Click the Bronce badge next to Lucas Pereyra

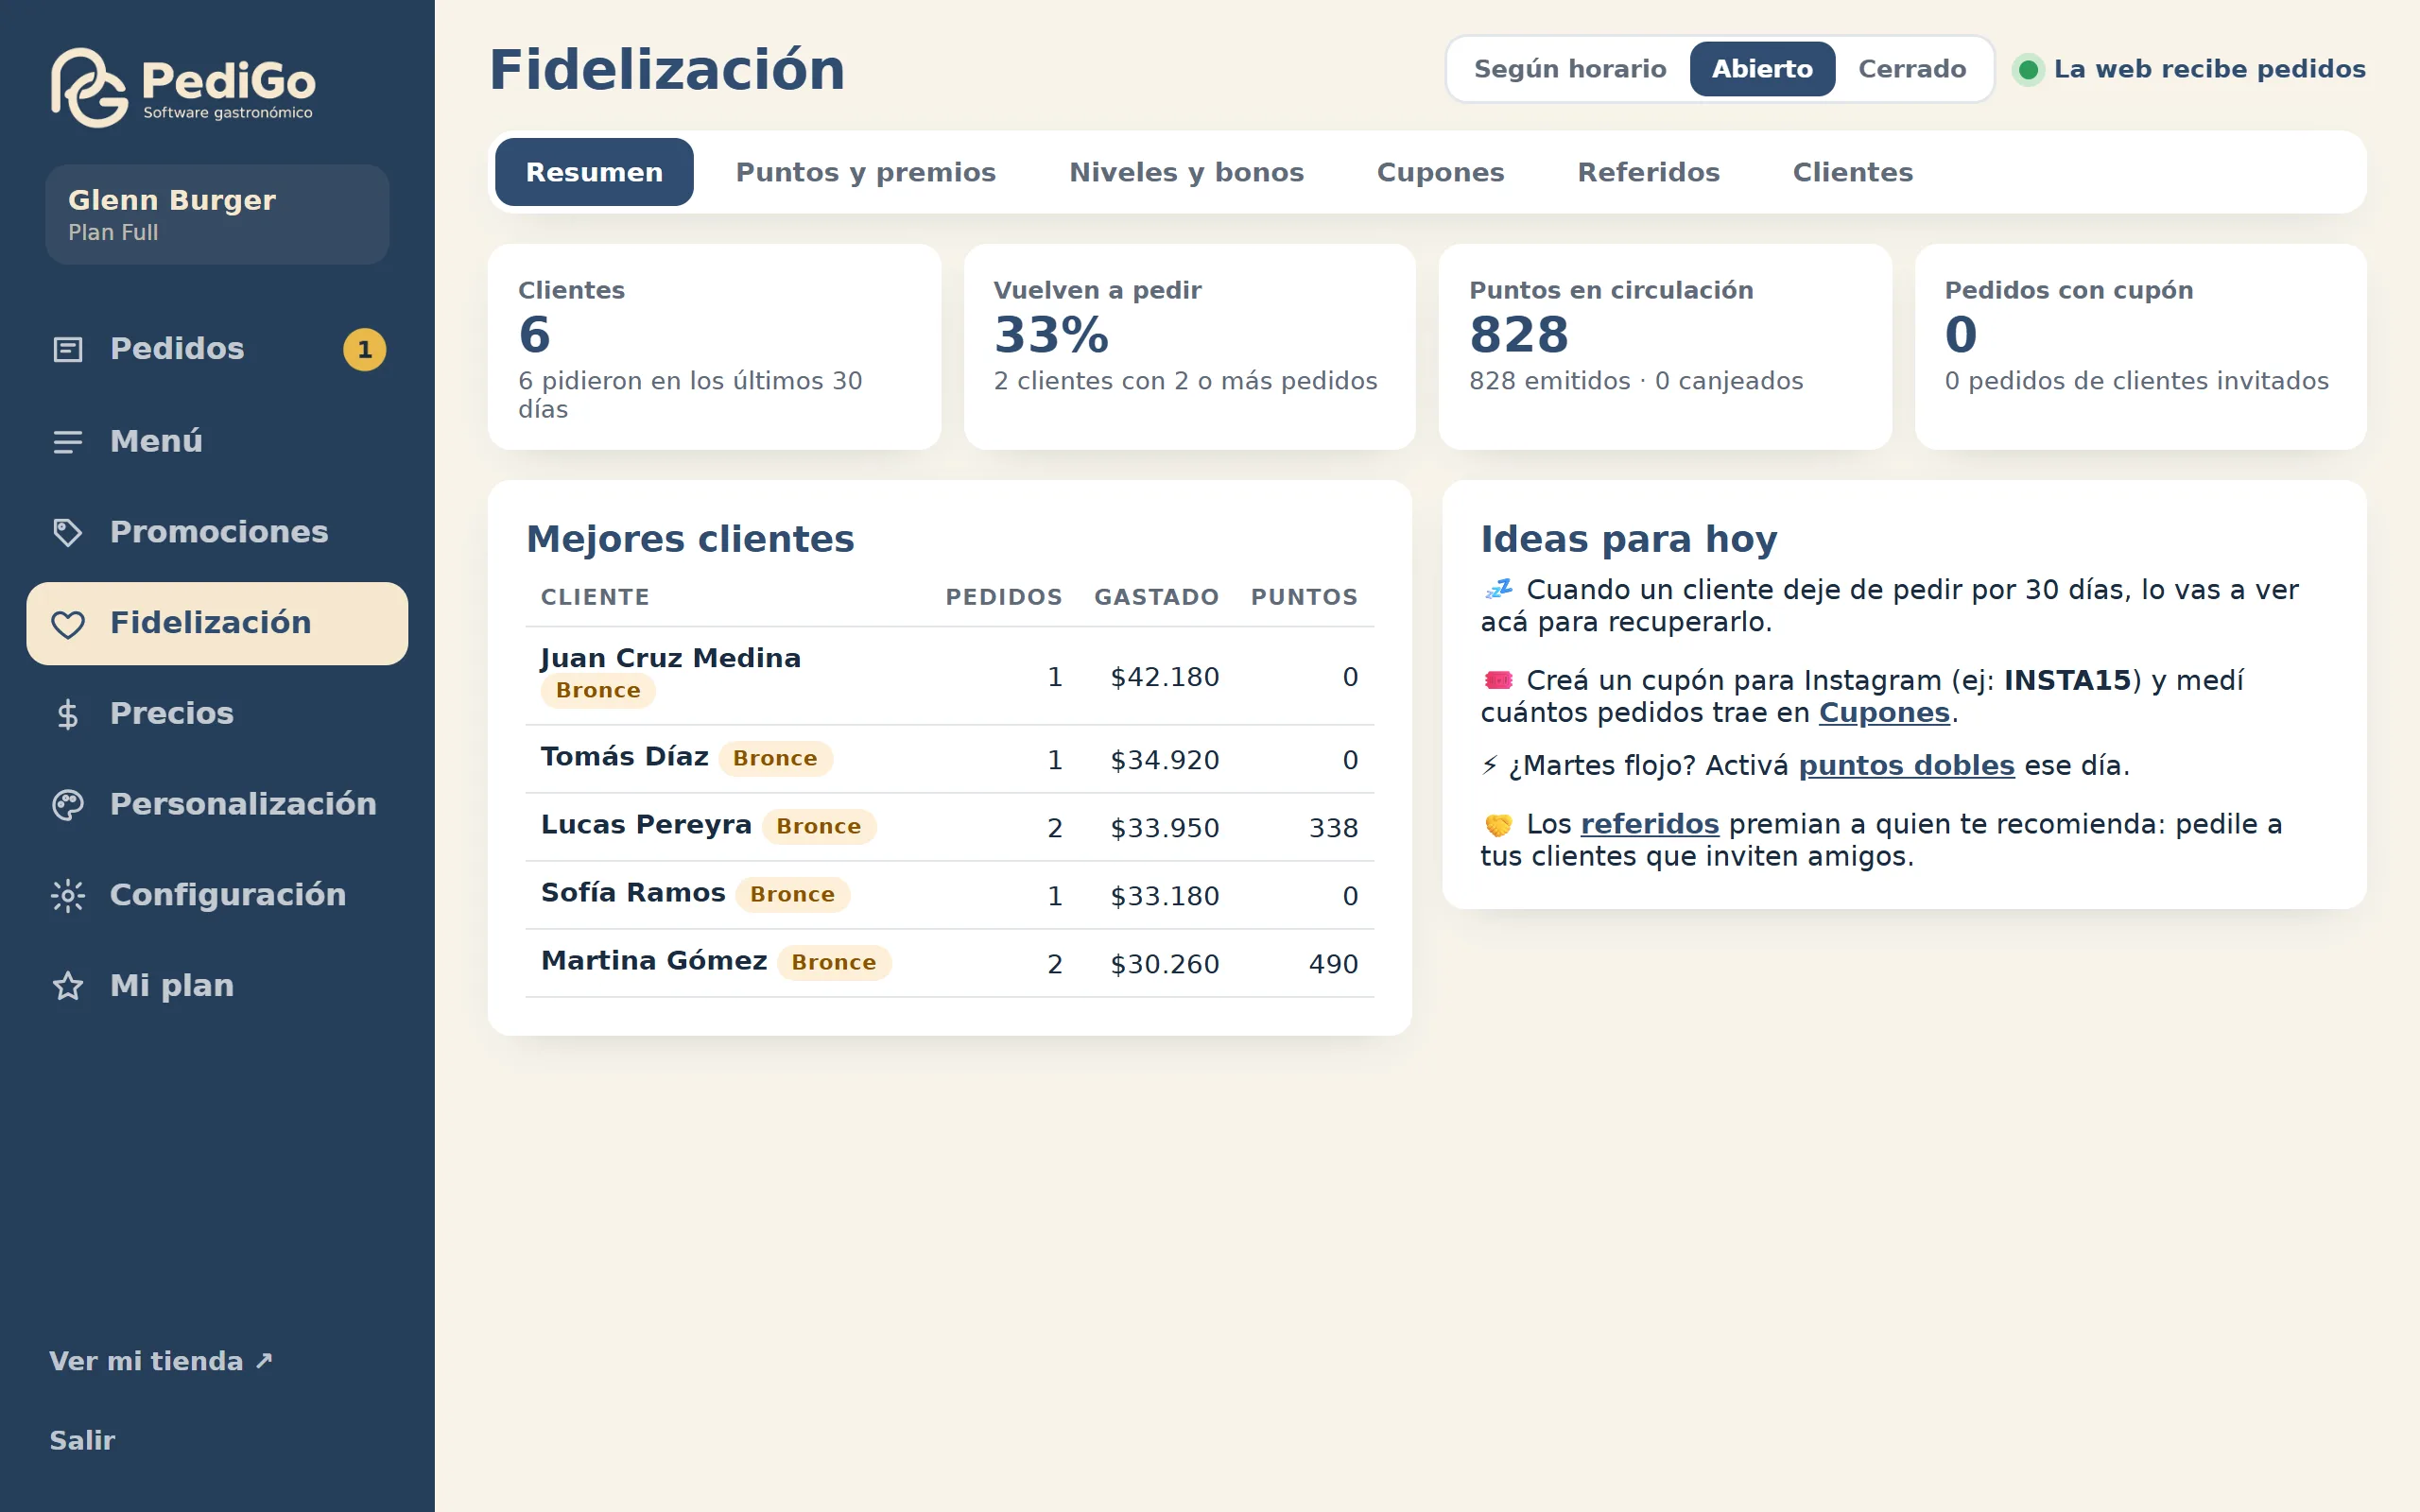click(x=819, y=827)
